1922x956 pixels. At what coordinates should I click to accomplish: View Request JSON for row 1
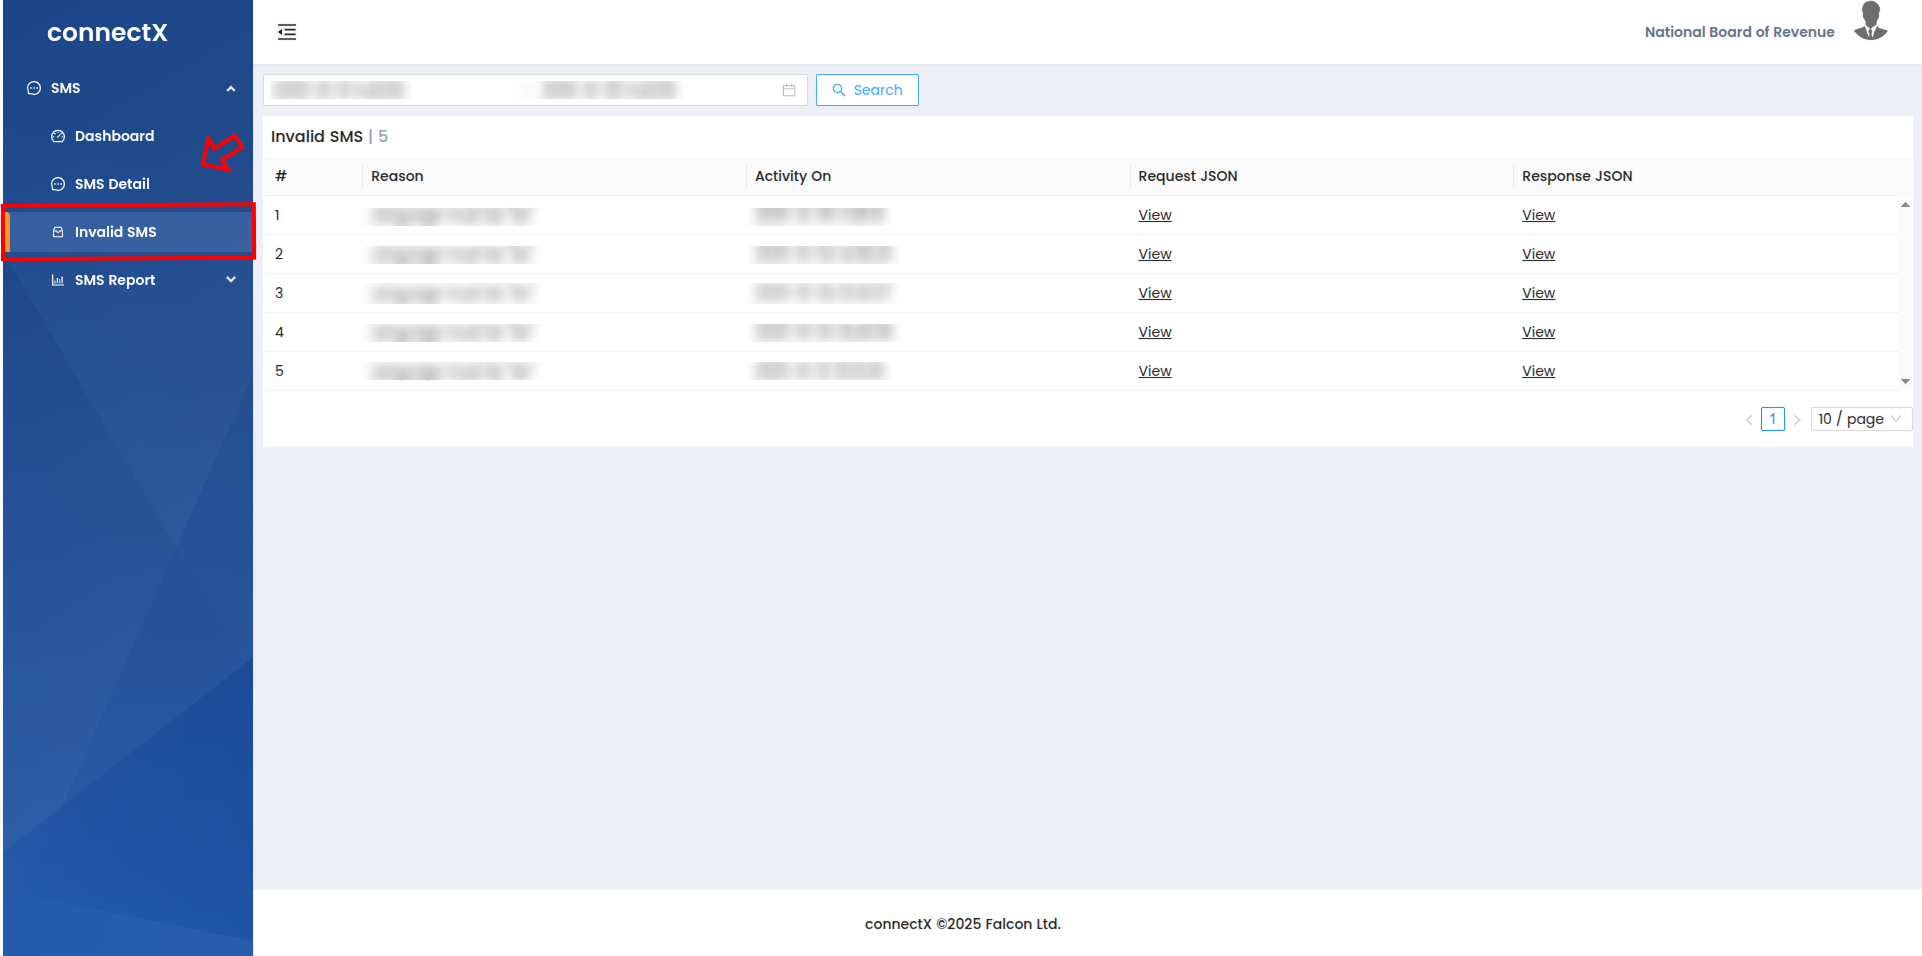(1154, 215)
